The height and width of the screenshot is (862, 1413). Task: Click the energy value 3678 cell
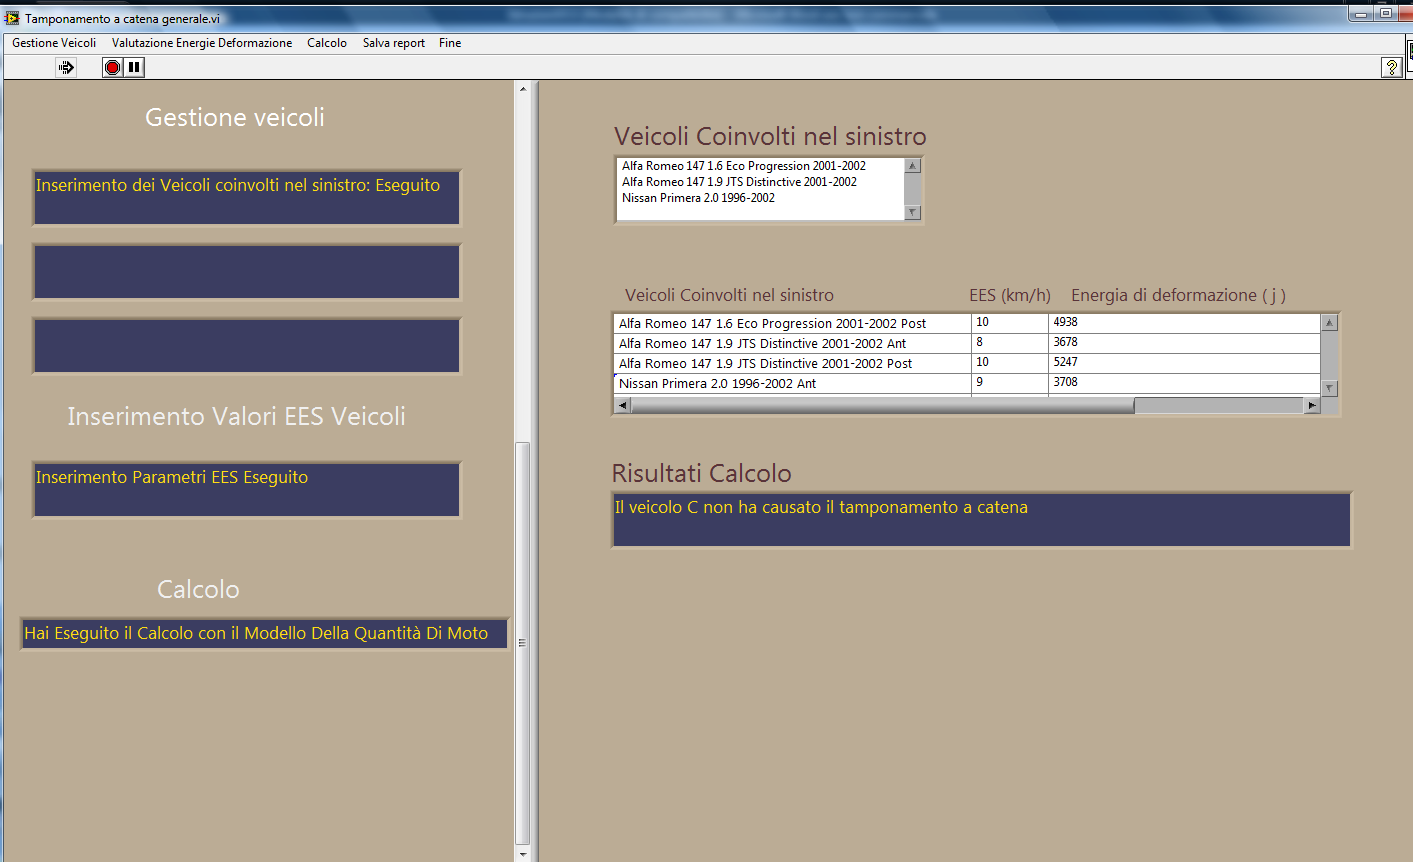coord(1185,343)
